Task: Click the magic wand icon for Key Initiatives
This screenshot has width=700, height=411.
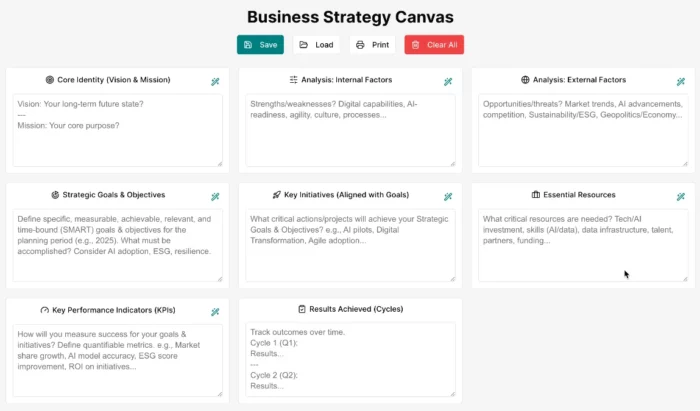Action: 448,197
